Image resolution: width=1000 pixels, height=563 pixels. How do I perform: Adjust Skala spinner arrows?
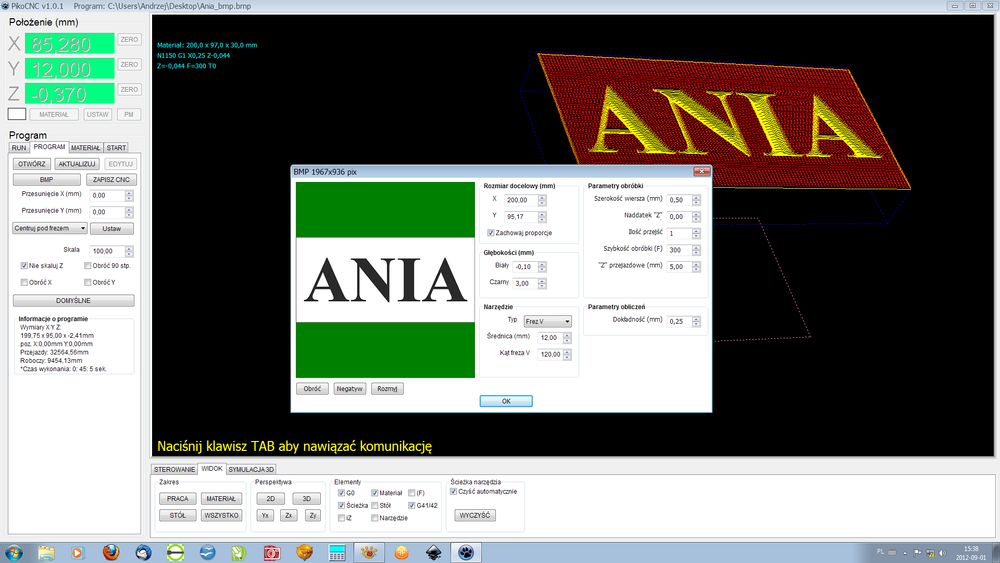pyautogui.click(x=129, y=251)
